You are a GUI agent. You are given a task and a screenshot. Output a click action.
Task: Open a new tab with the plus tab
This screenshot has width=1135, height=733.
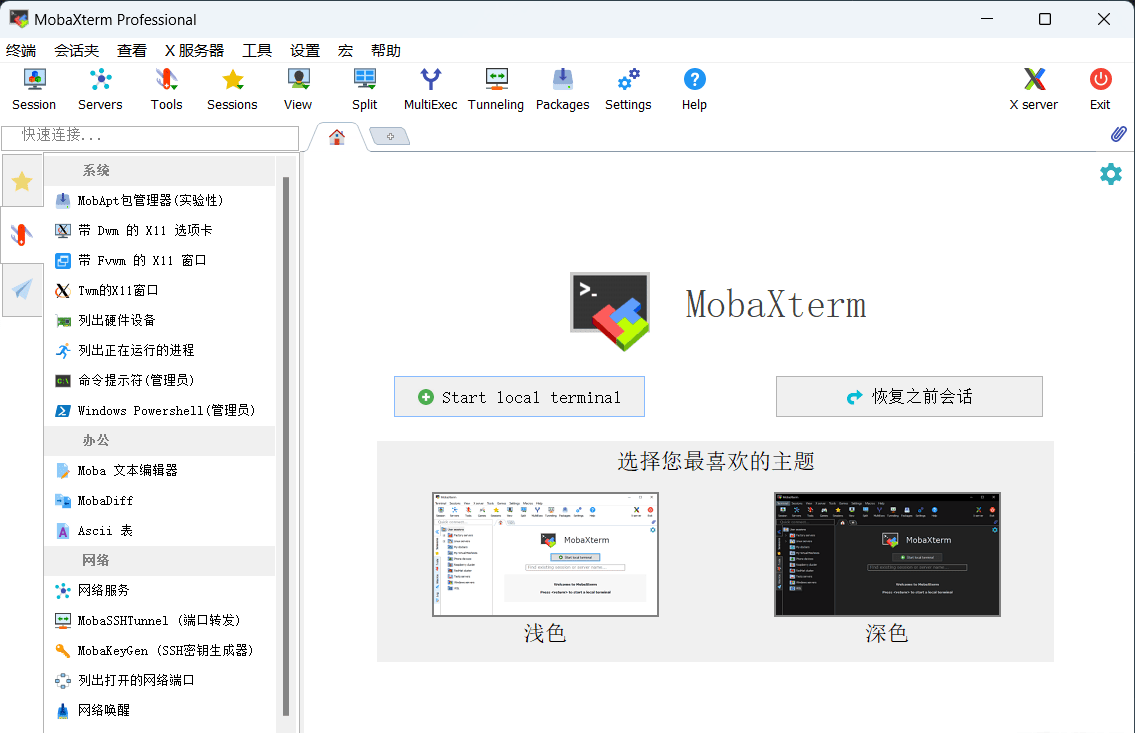(x=390, y=136)
